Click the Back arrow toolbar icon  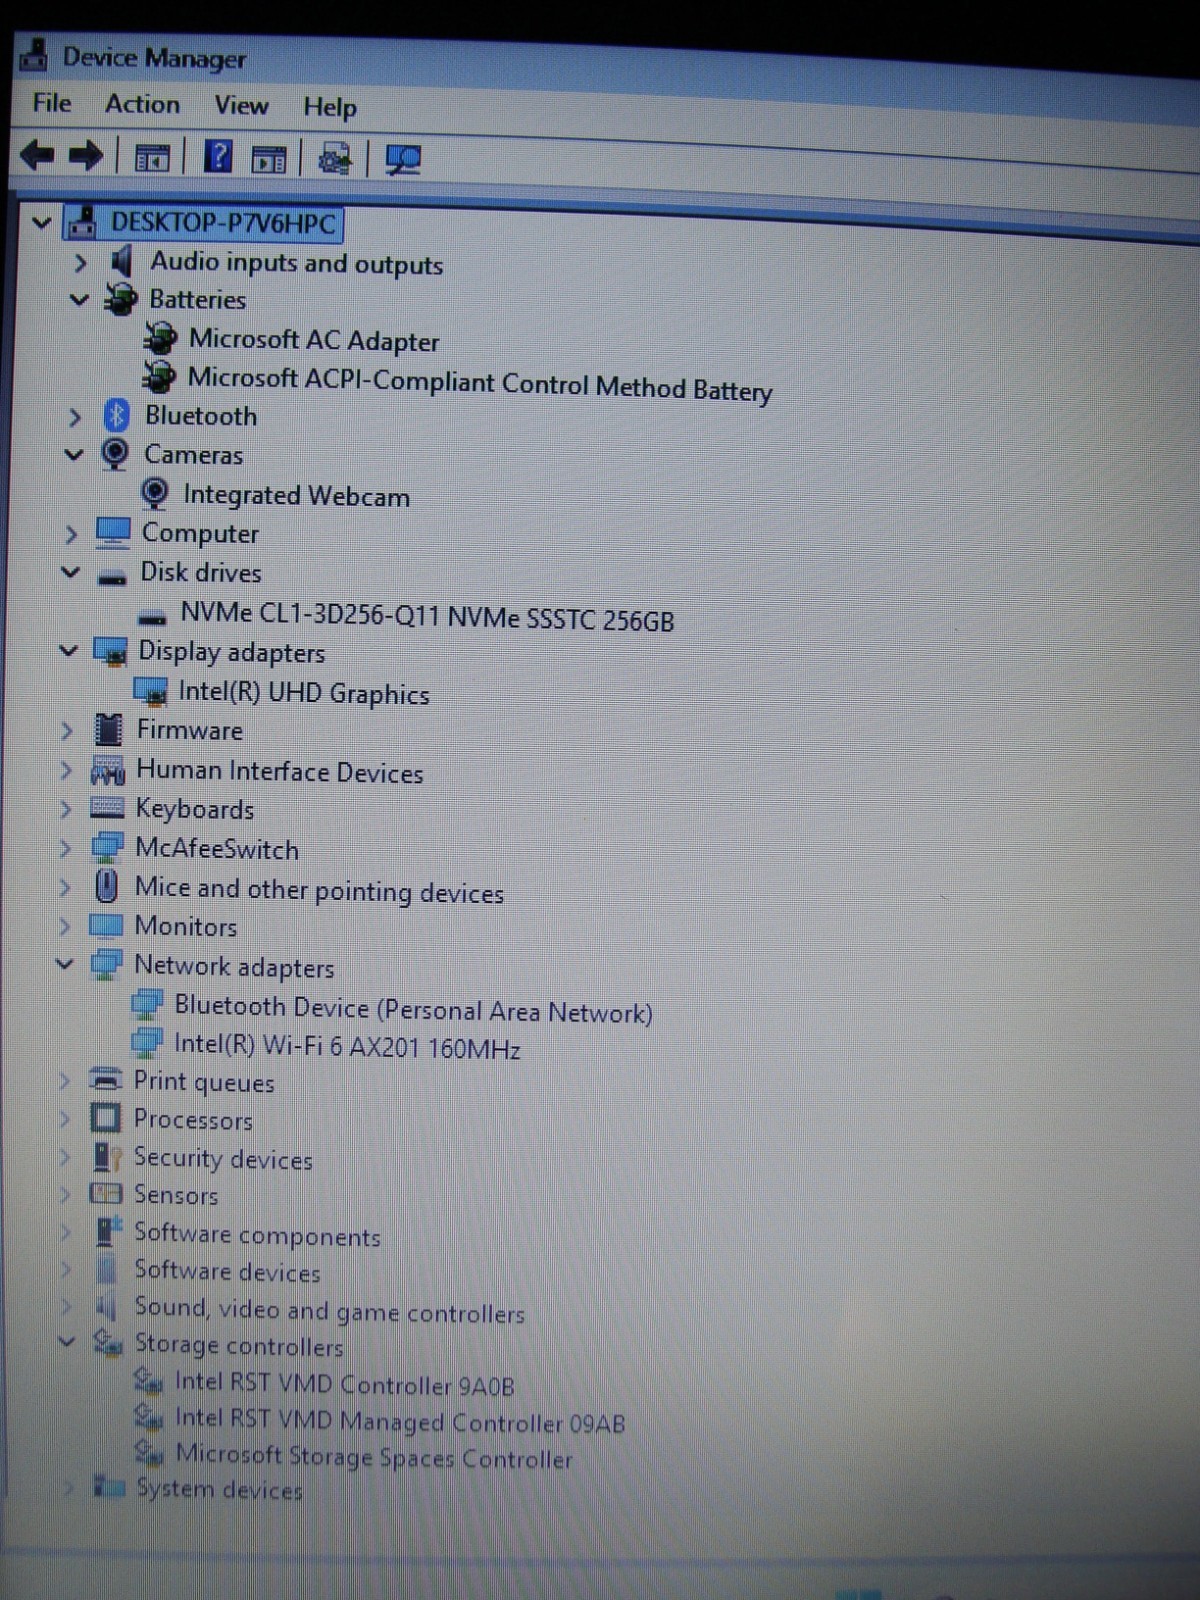point(37,155)
